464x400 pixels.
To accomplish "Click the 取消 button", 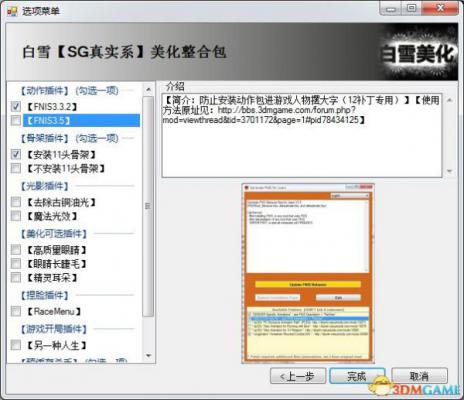I will (x=419, y=376).
